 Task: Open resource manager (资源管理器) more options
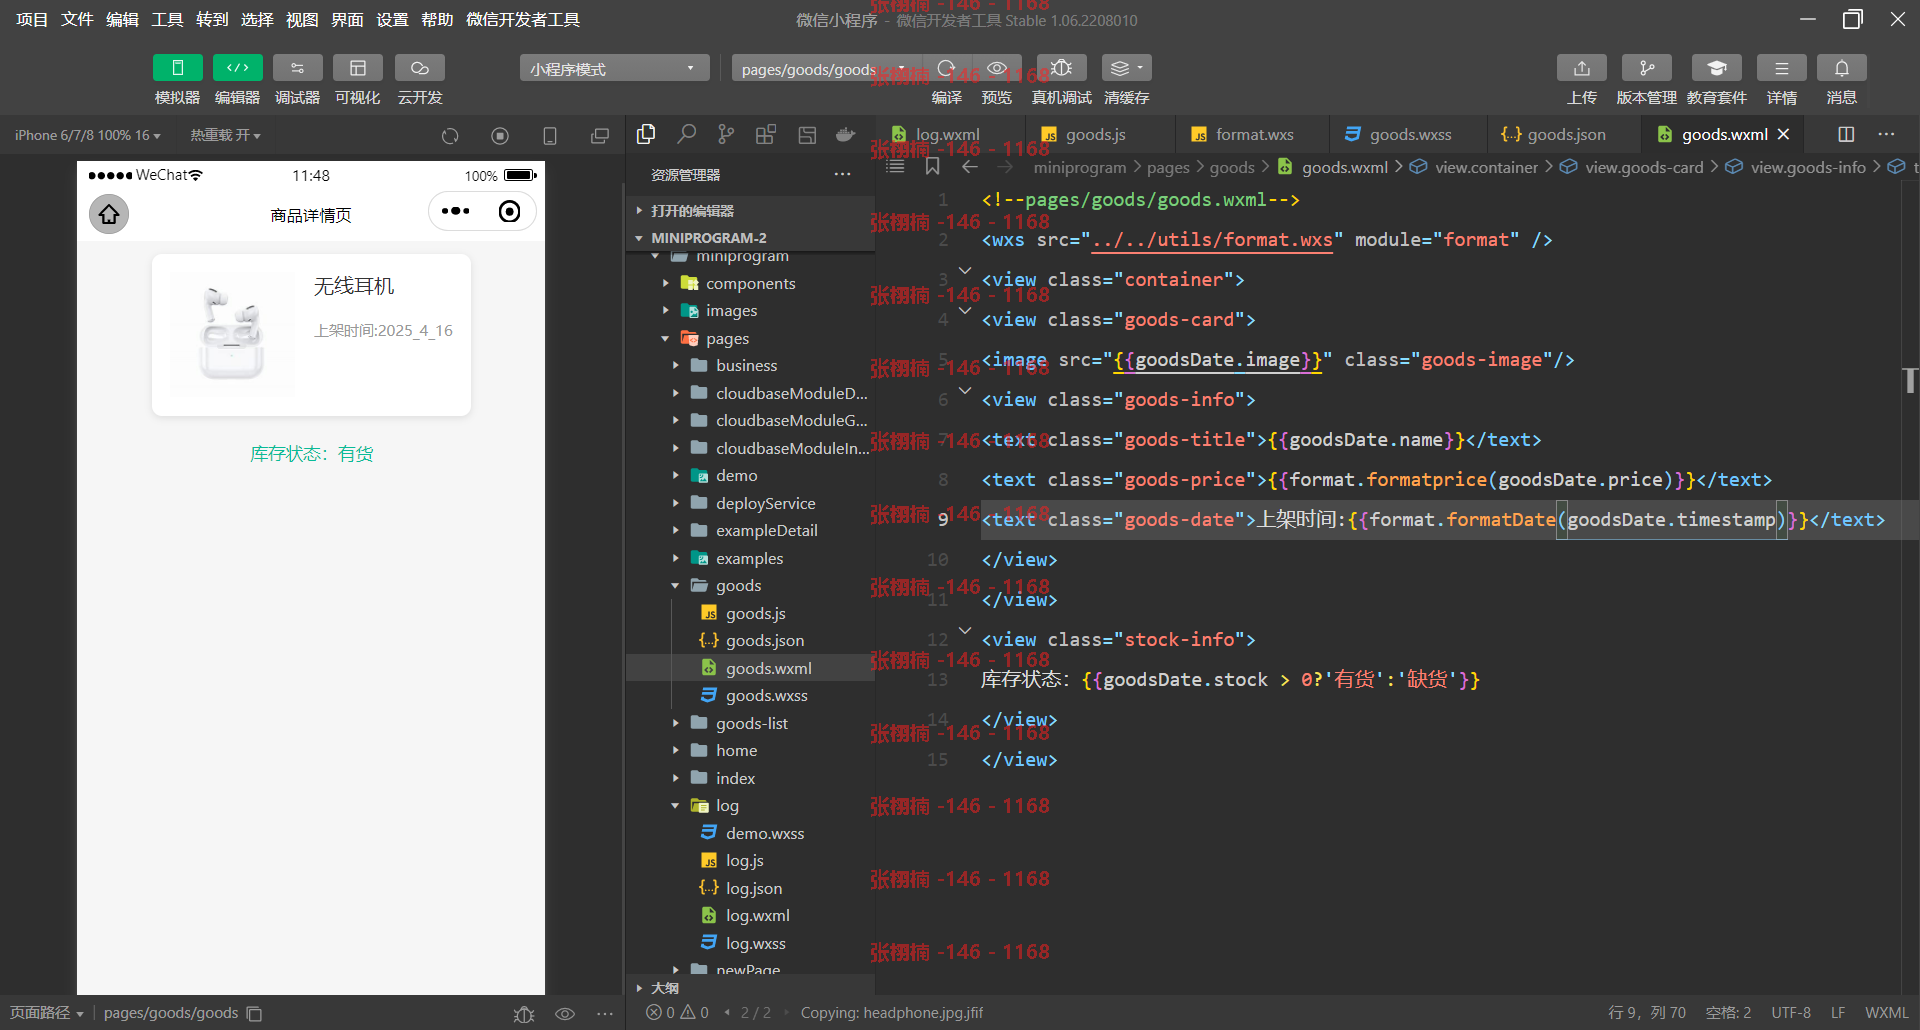tap(843, 175)
